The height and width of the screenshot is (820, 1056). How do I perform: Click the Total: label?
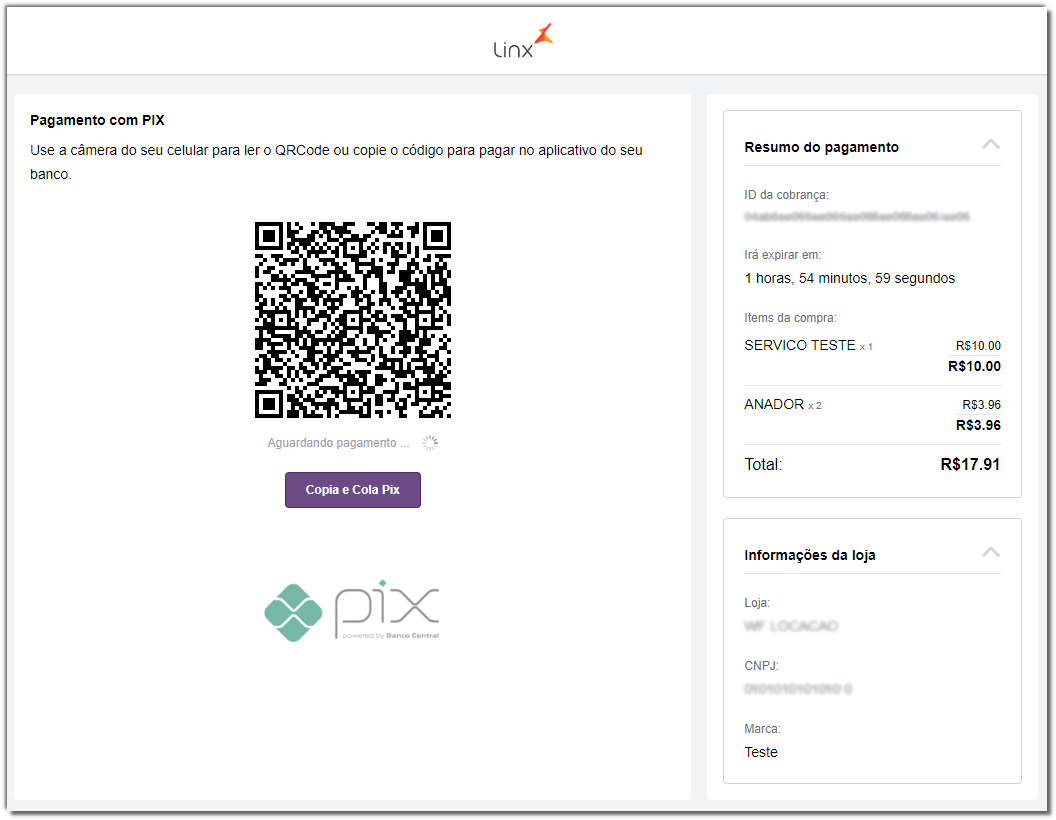click(x=763, y=465)
